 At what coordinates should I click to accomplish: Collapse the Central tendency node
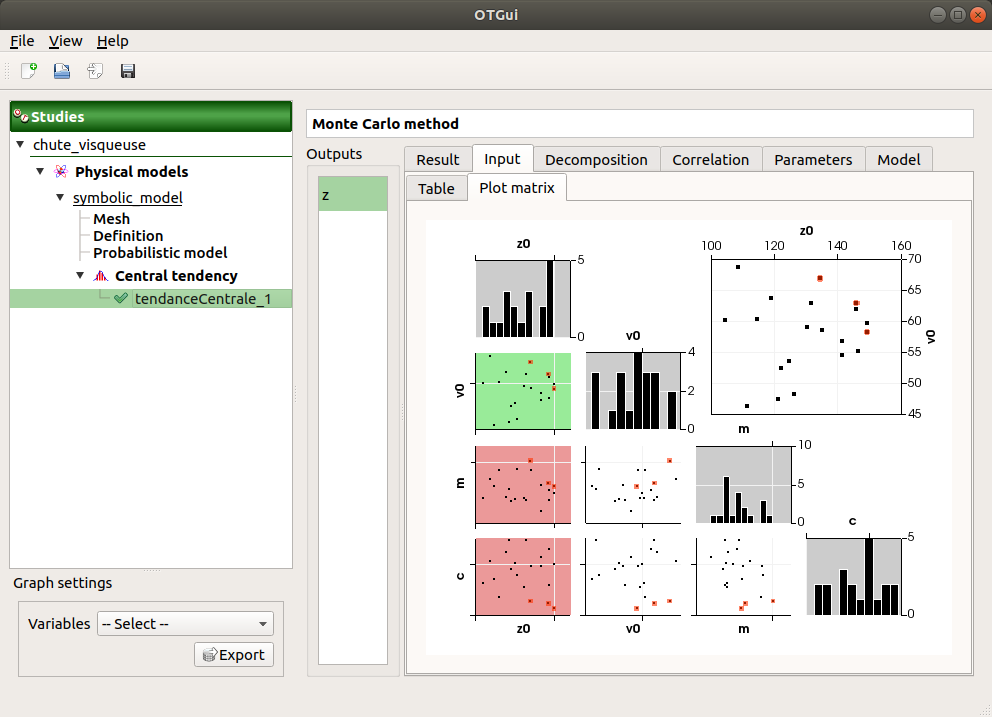click(80, 275)
